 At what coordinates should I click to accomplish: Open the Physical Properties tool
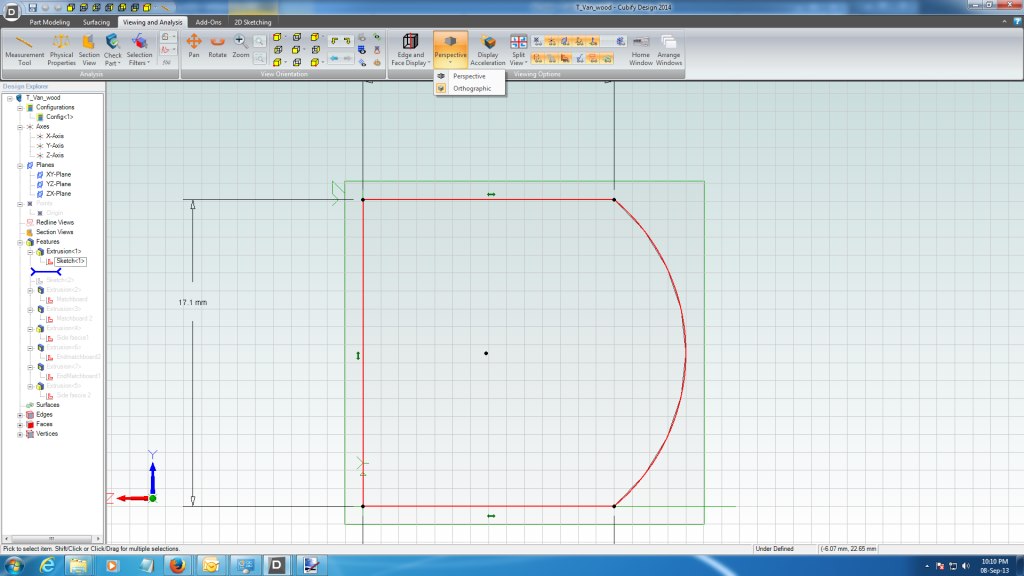[x=61, y=47]
